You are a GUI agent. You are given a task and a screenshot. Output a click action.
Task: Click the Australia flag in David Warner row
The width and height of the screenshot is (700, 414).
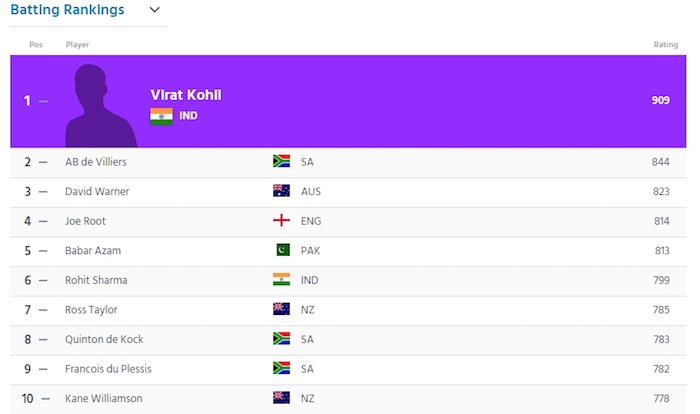(281, 191)
